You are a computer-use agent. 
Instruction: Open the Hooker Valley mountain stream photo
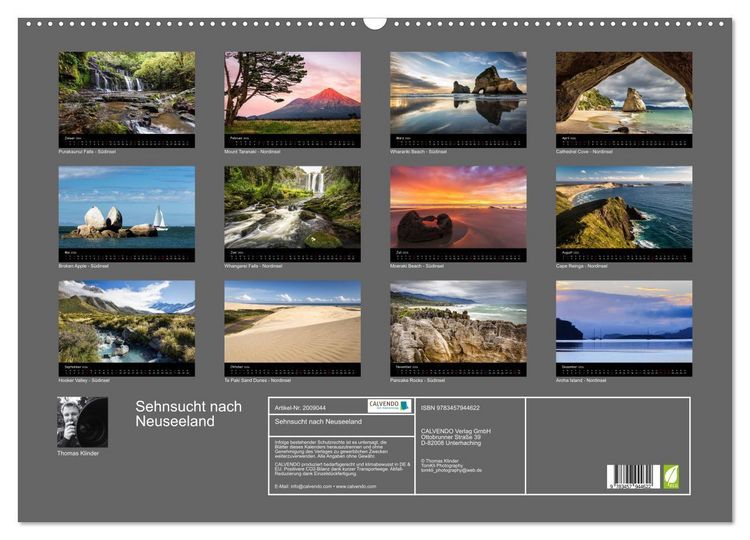click(x=127, y=321)
